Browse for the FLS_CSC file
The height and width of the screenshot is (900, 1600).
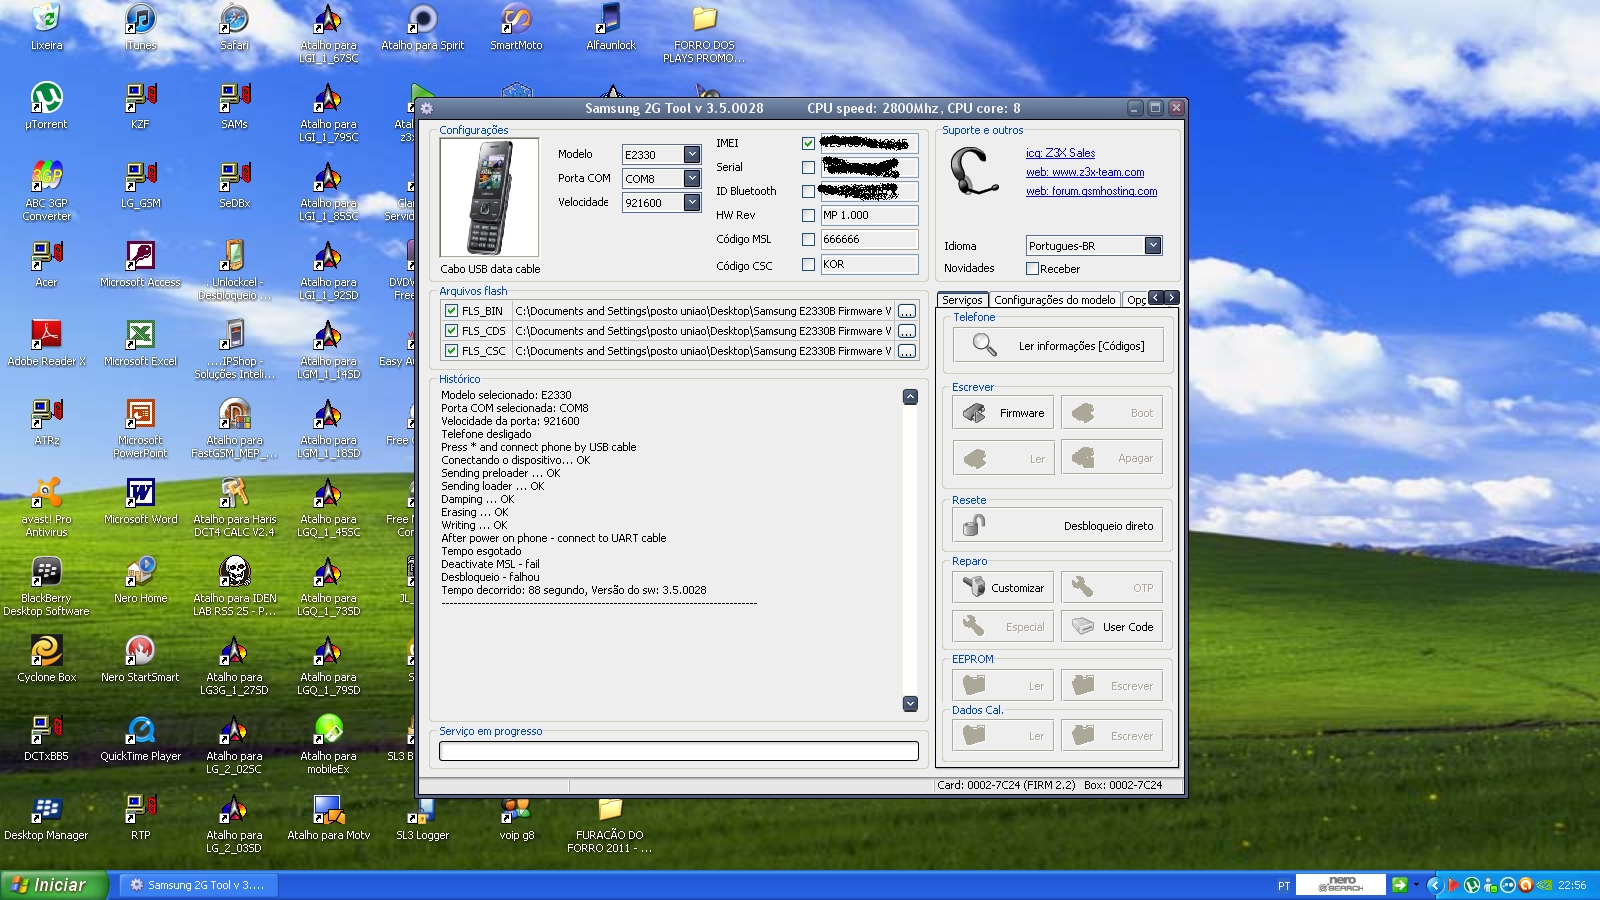click(x=906, y=351)
